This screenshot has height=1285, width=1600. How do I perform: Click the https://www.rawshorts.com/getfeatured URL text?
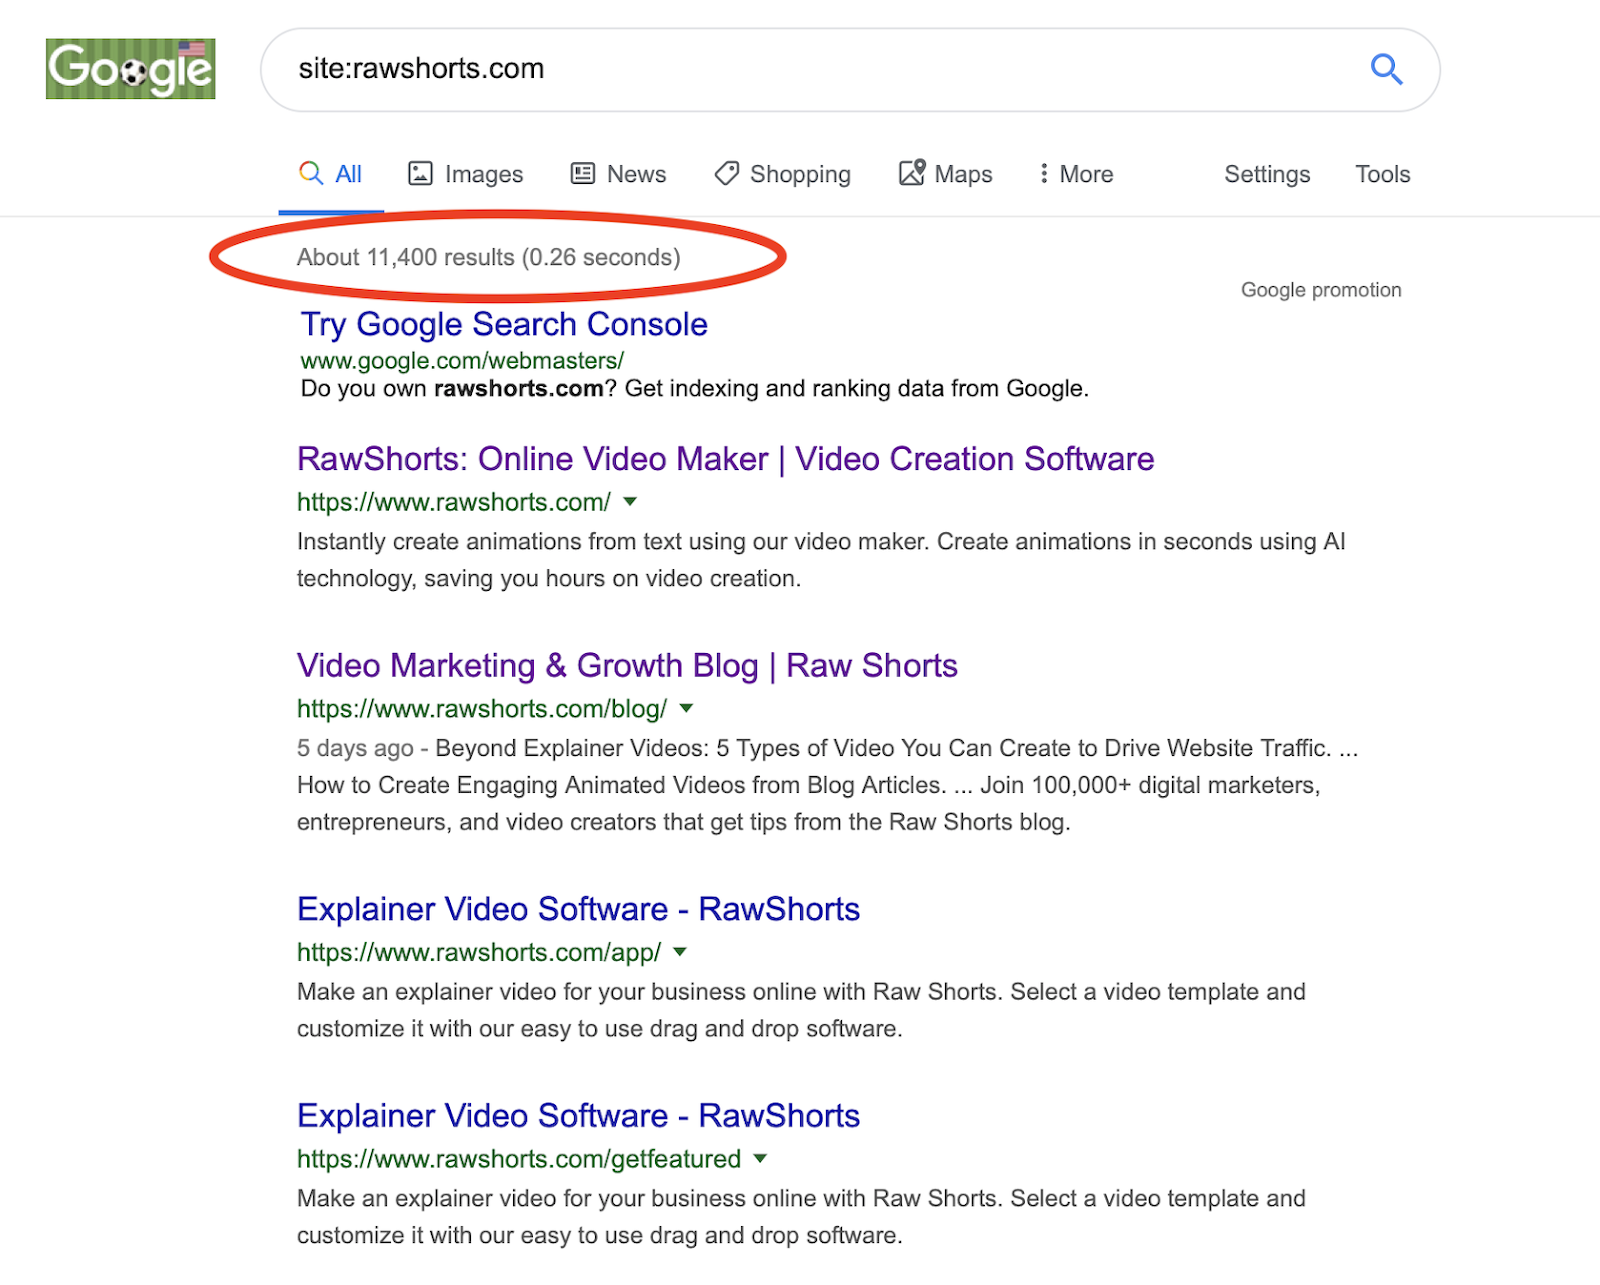[x=519, y=1160]
